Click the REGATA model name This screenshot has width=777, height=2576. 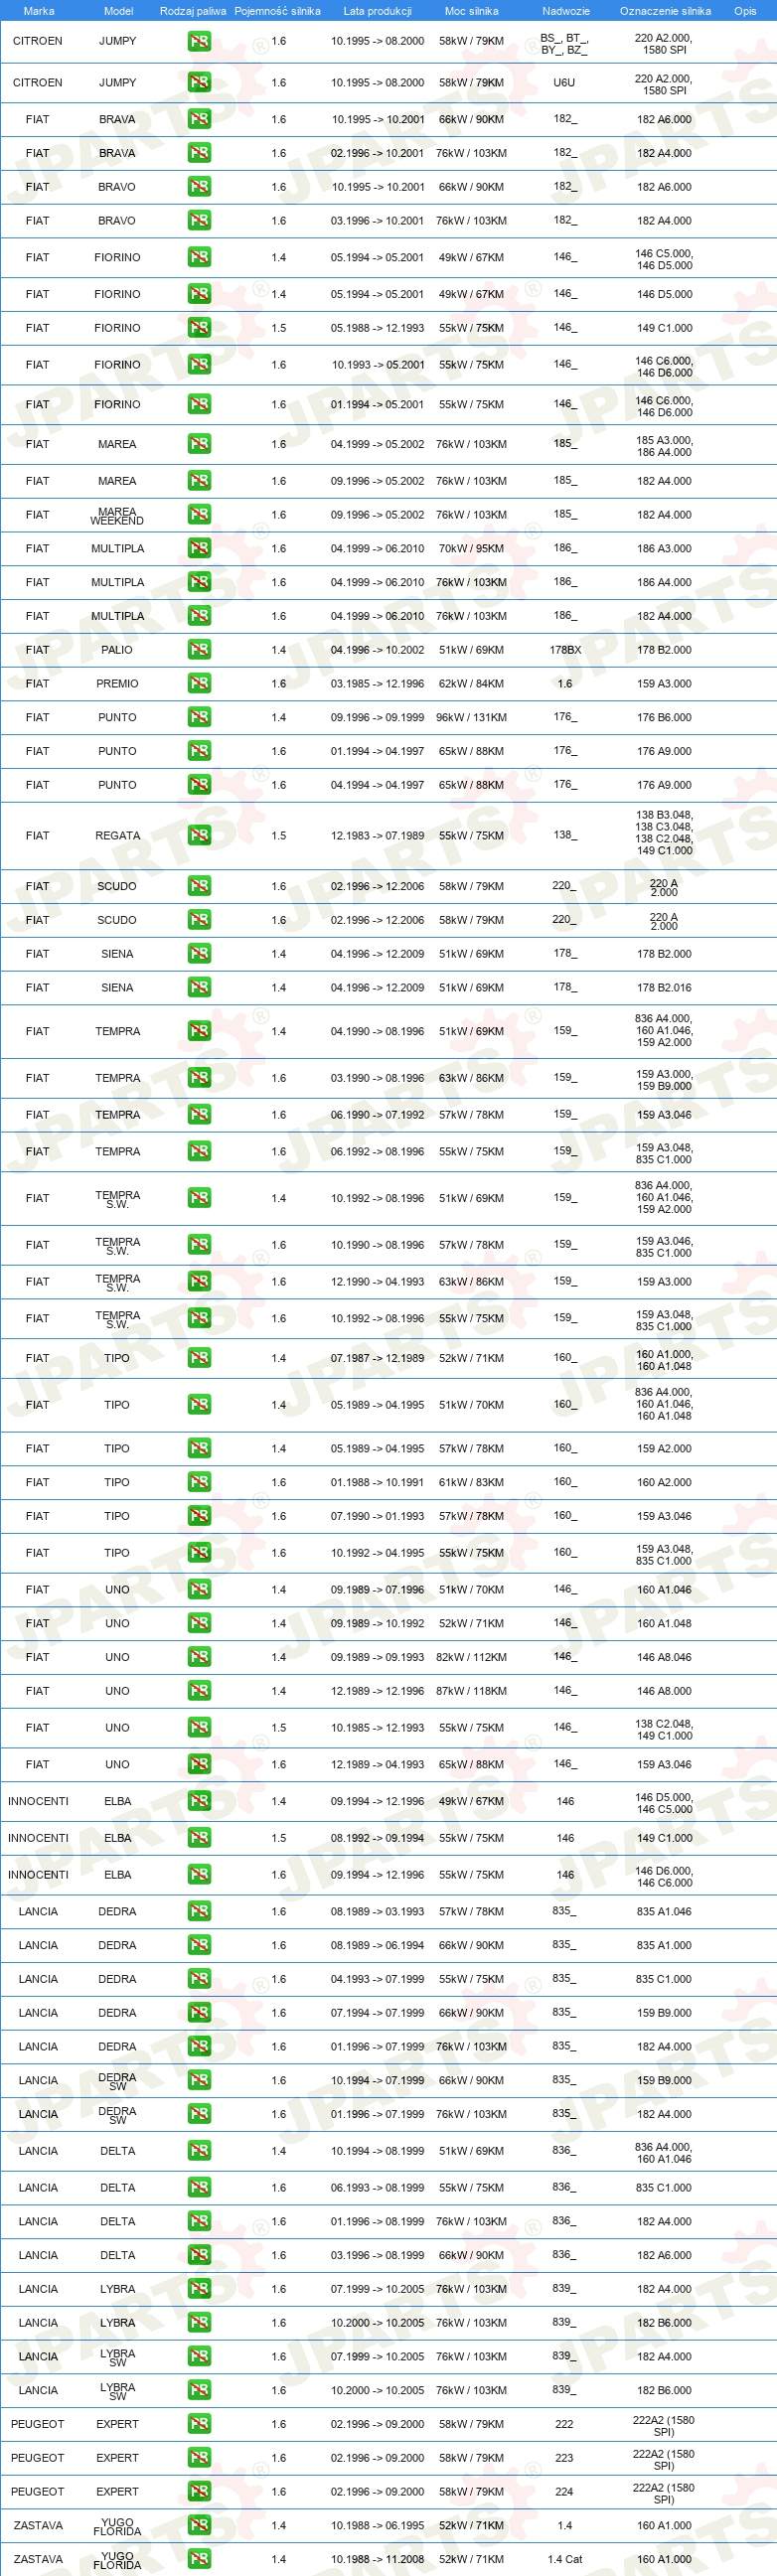coord(118,836)
